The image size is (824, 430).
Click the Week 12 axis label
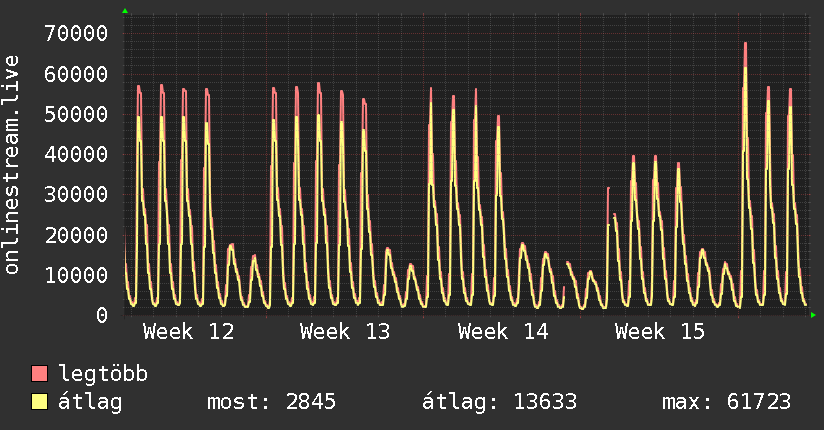pyautogui.click(x=188, y=332)
